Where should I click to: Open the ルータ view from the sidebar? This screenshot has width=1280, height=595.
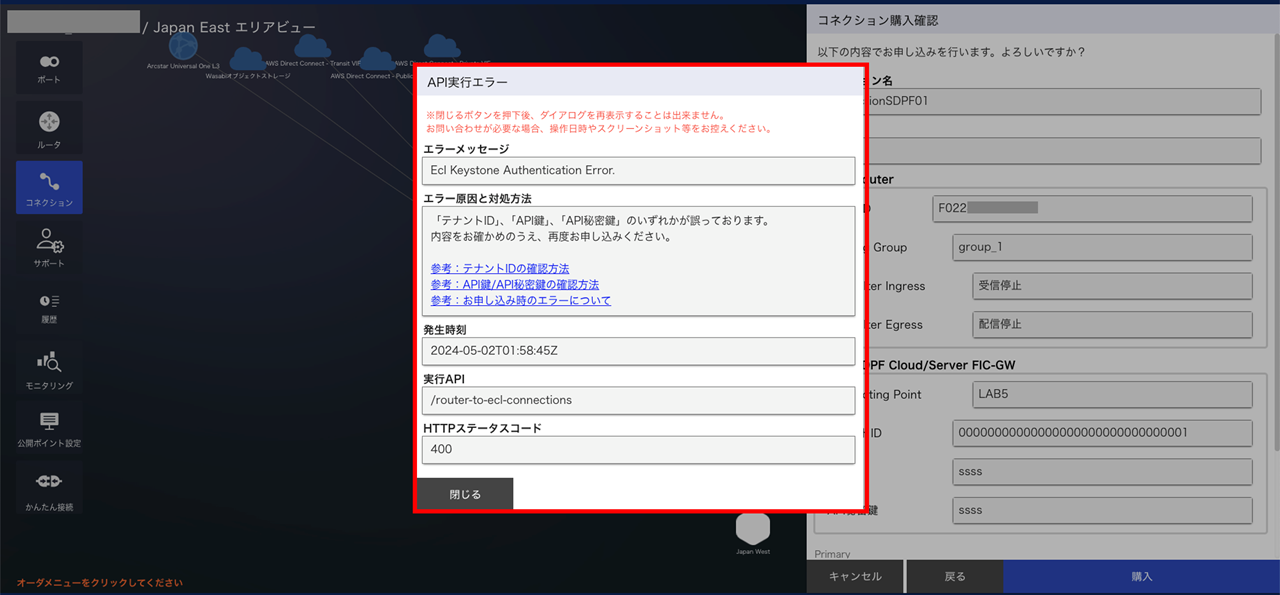point(48,127)
